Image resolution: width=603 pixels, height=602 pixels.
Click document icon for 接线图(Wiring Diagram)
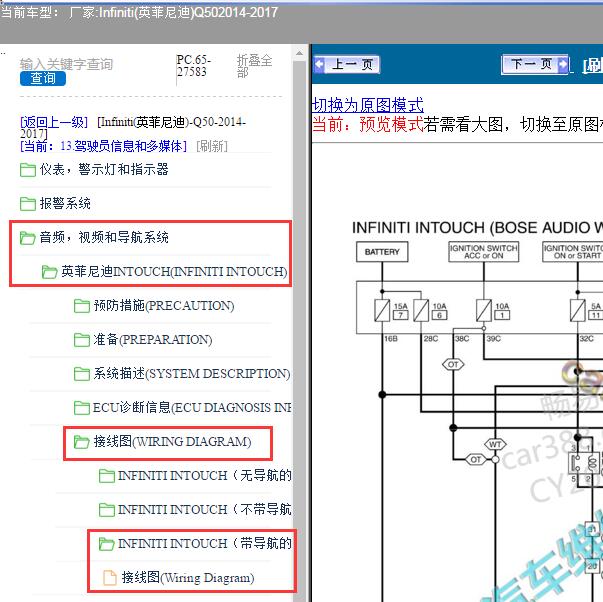110,578
